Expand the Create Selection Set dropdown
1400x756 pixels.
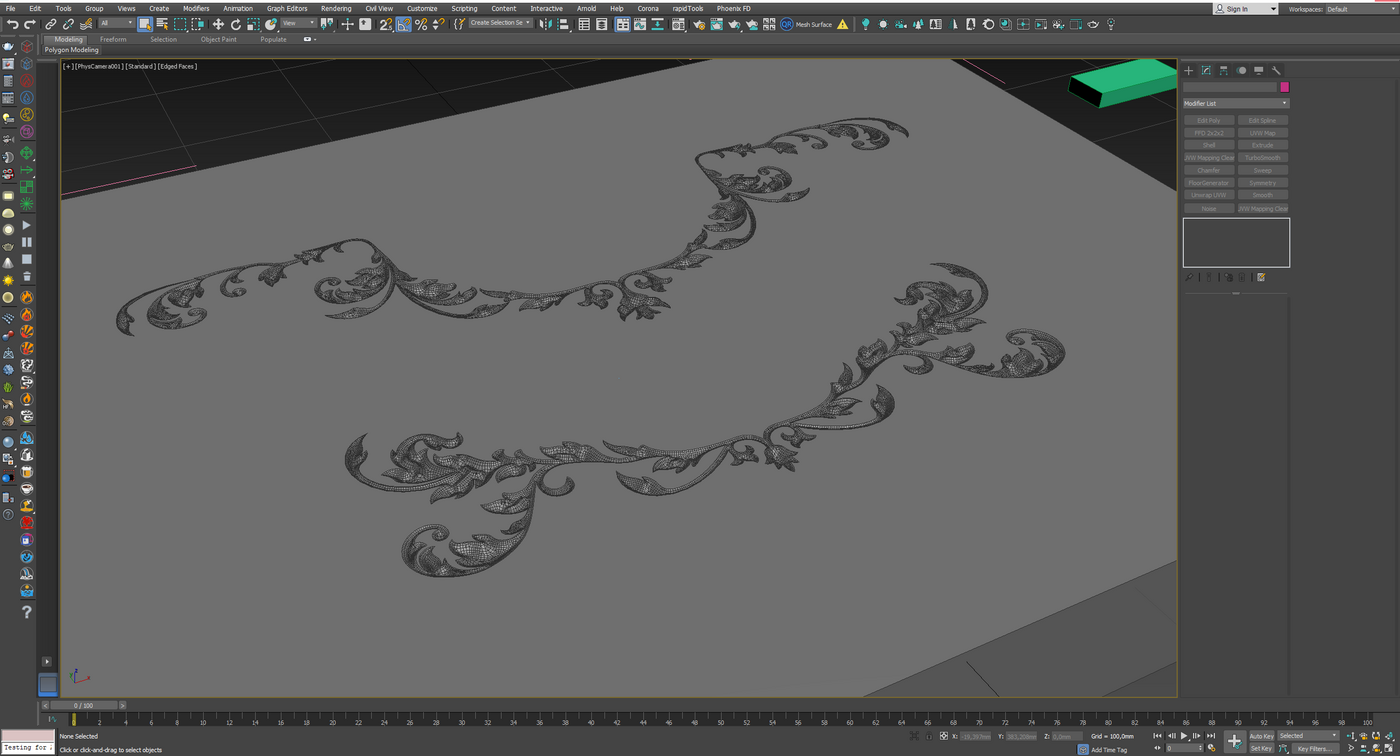point(499,23)
